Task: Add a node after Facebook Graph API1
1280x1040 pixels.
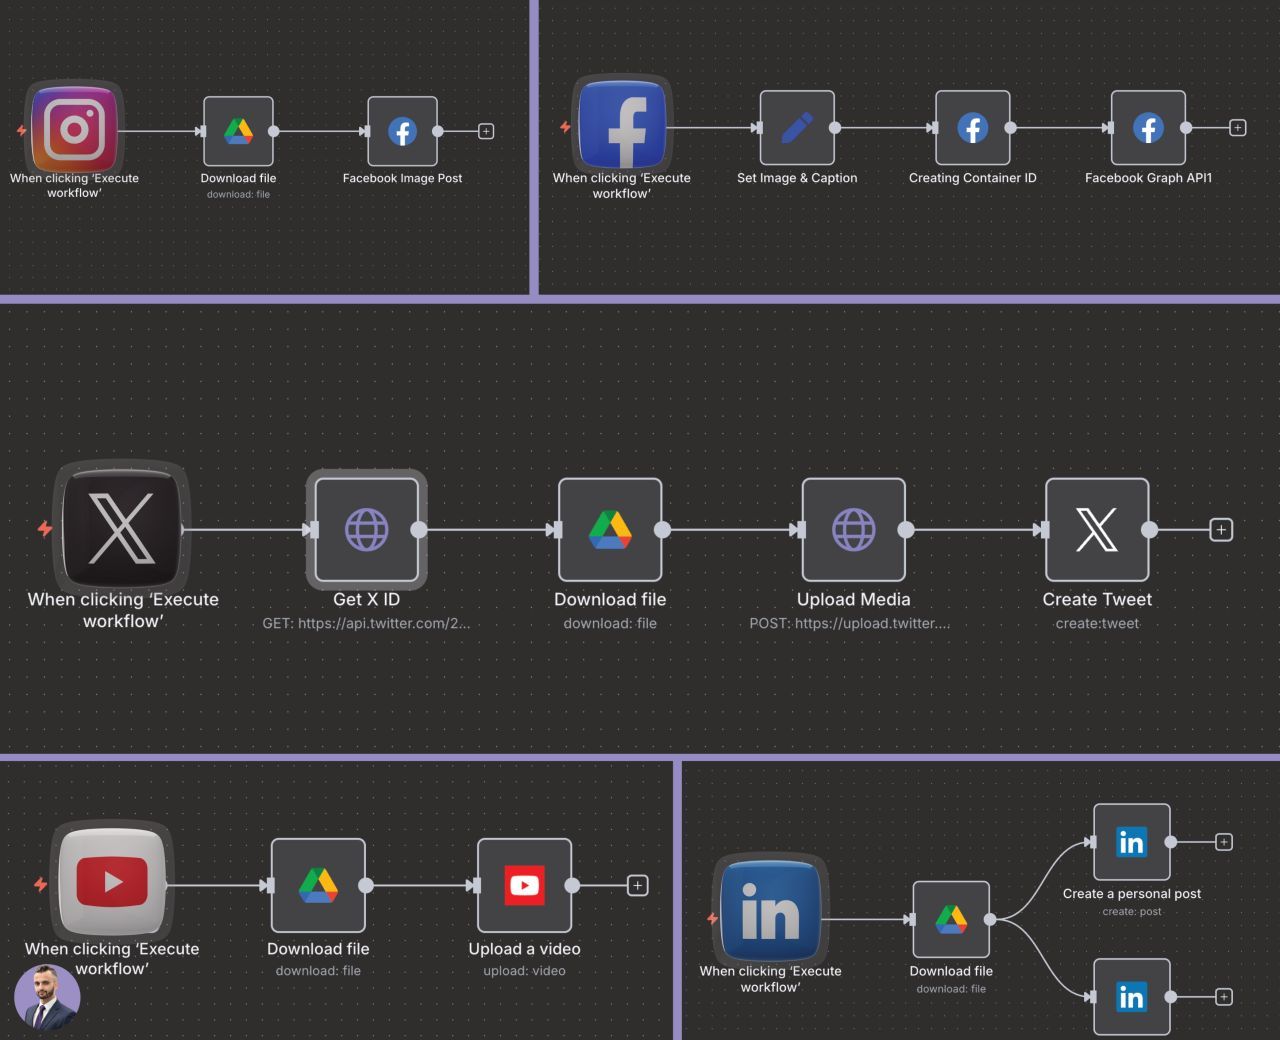Action: (1238, 128)
